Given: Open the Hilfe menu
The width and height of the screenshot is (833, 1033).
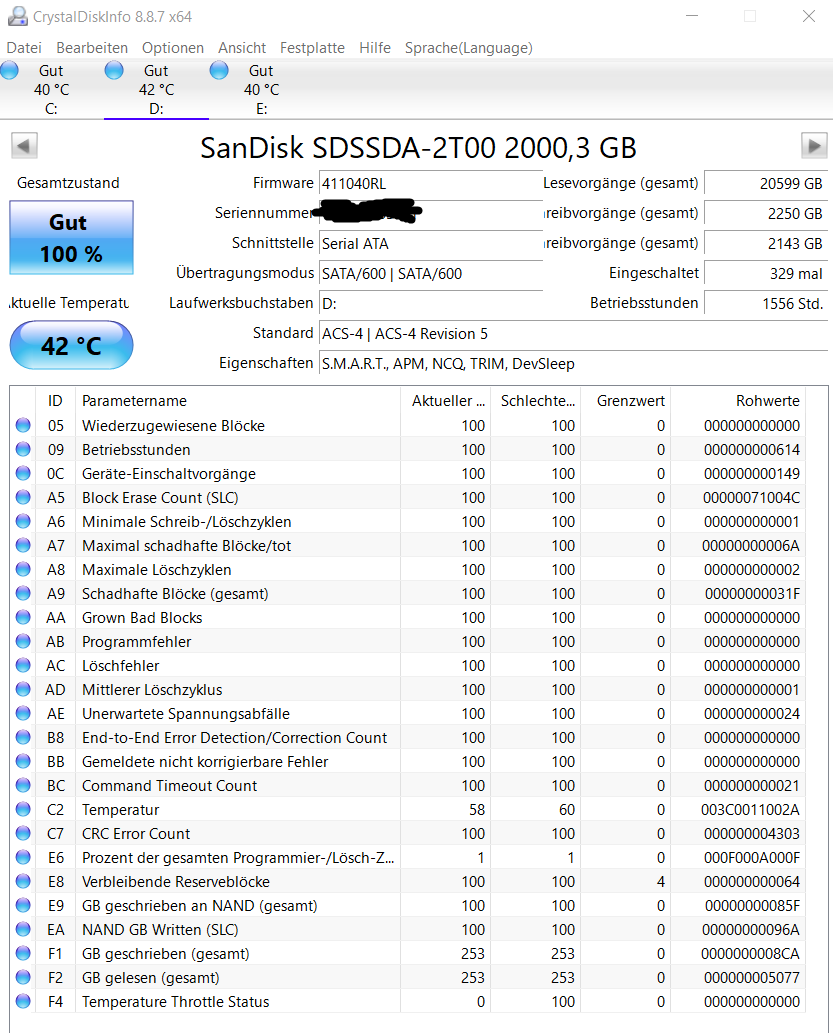Looking at the screenshot, I should (374, 47).
